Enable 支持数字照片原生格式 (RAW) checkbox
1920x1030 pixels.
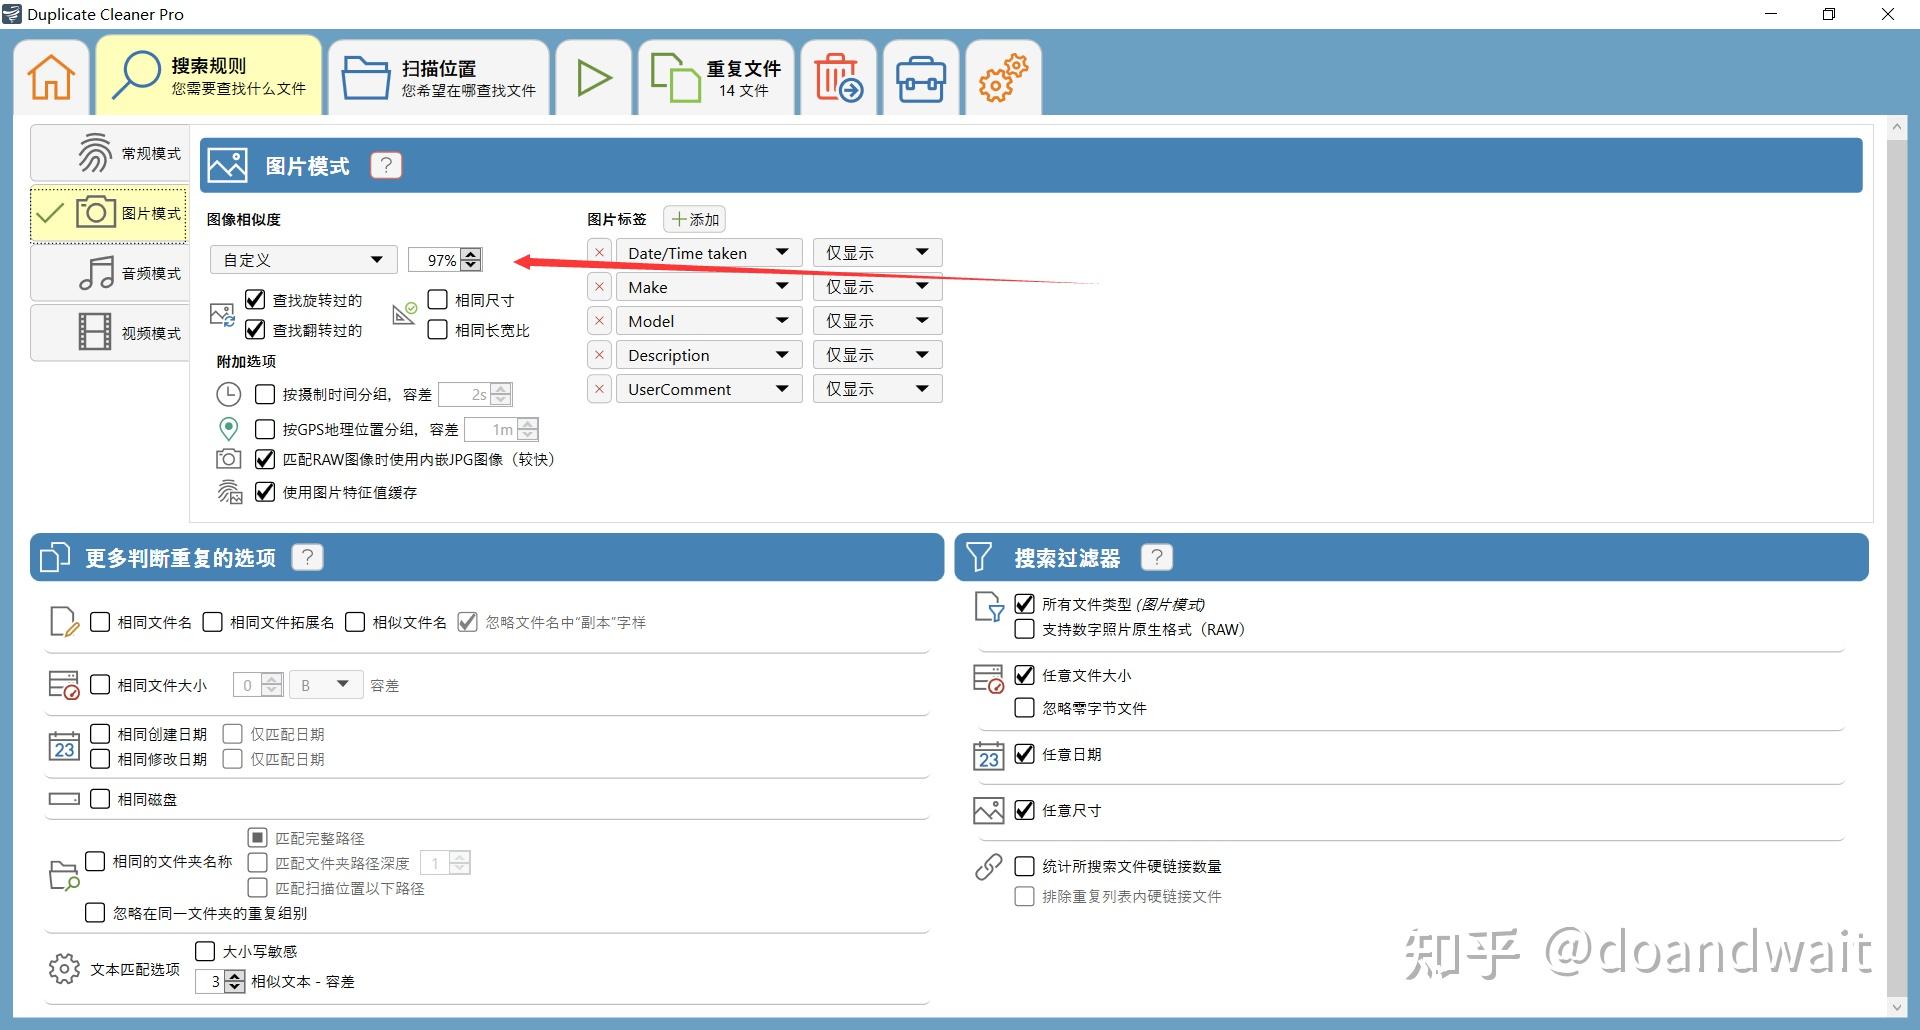tap(1024, 629)
